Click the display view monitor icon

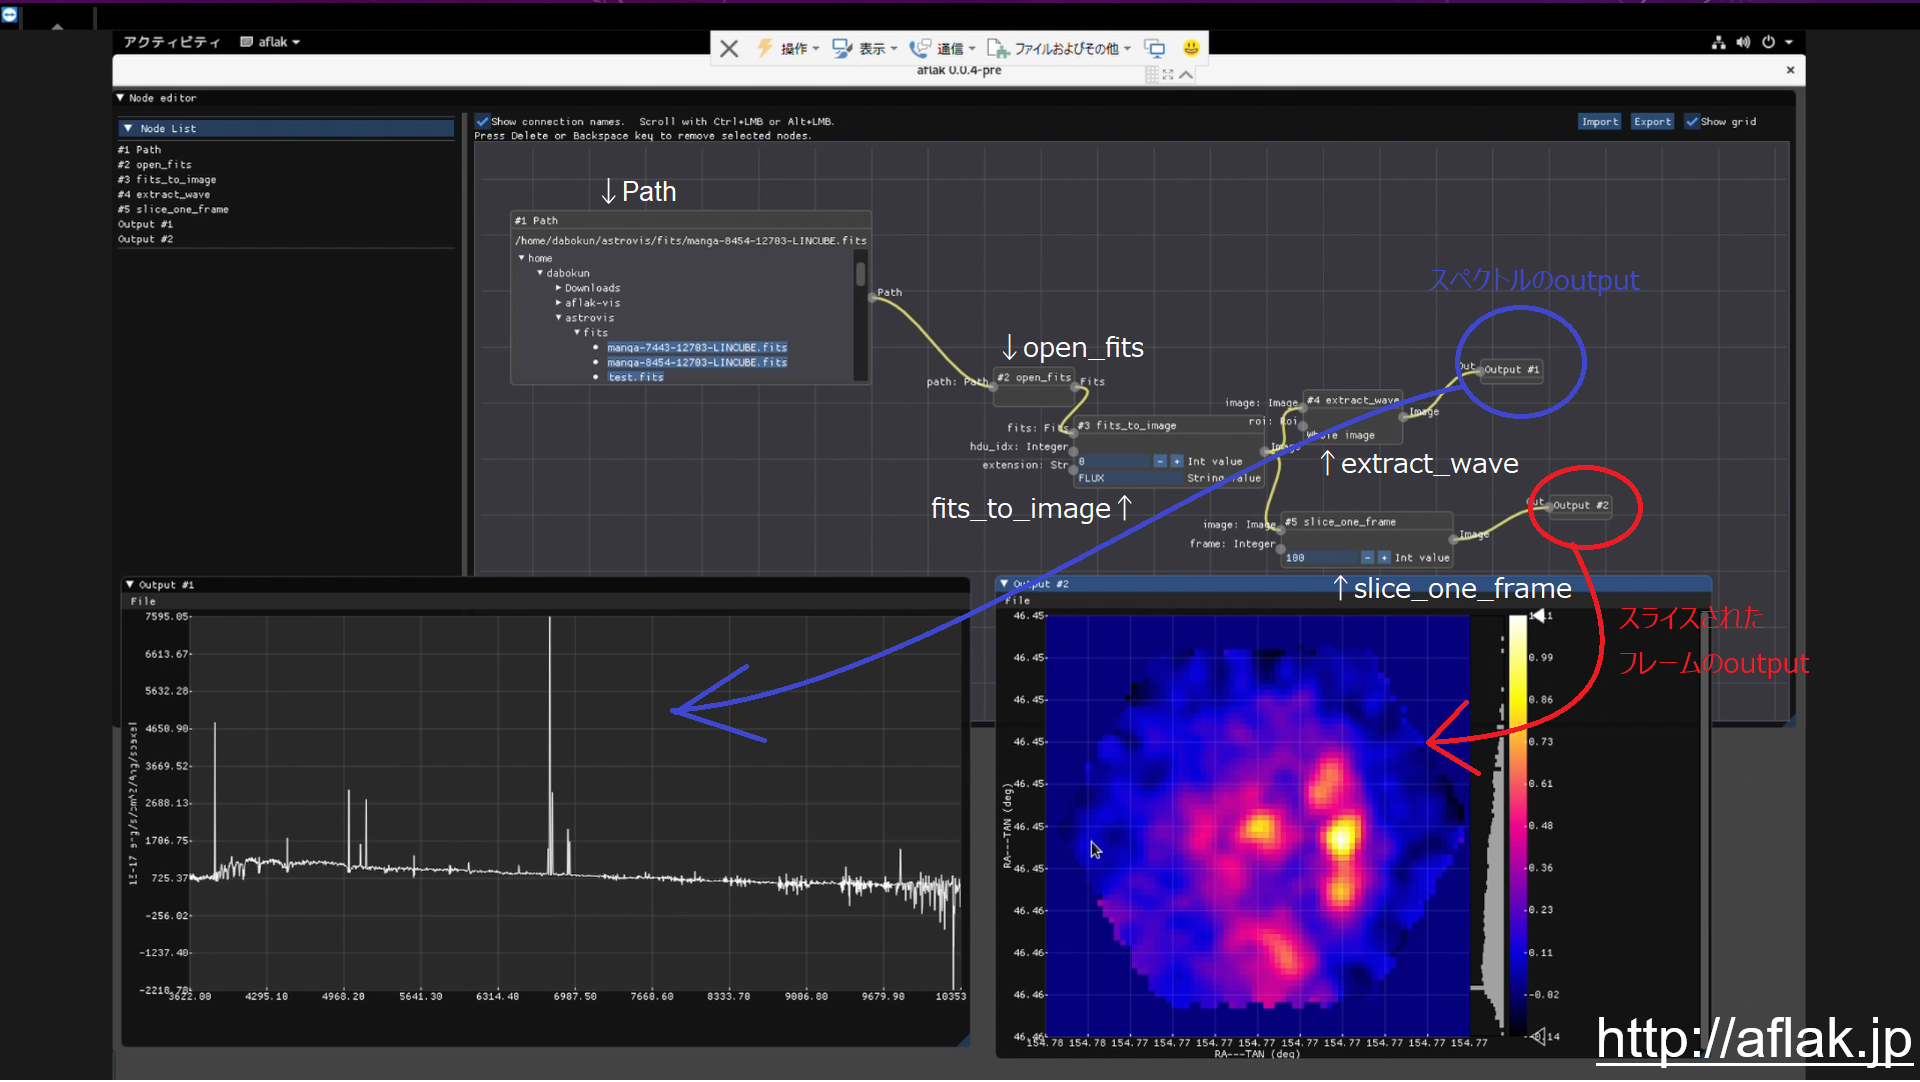[842, 48]
